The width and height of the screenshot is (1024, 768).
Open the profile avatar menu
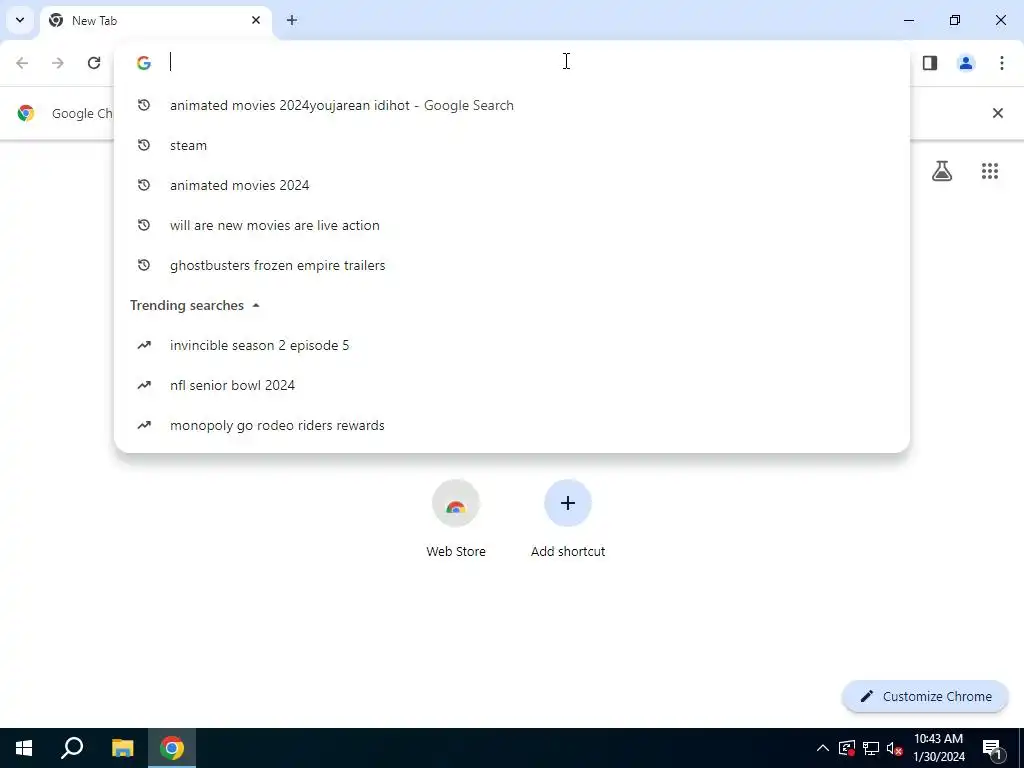click(x=966, y=63)
